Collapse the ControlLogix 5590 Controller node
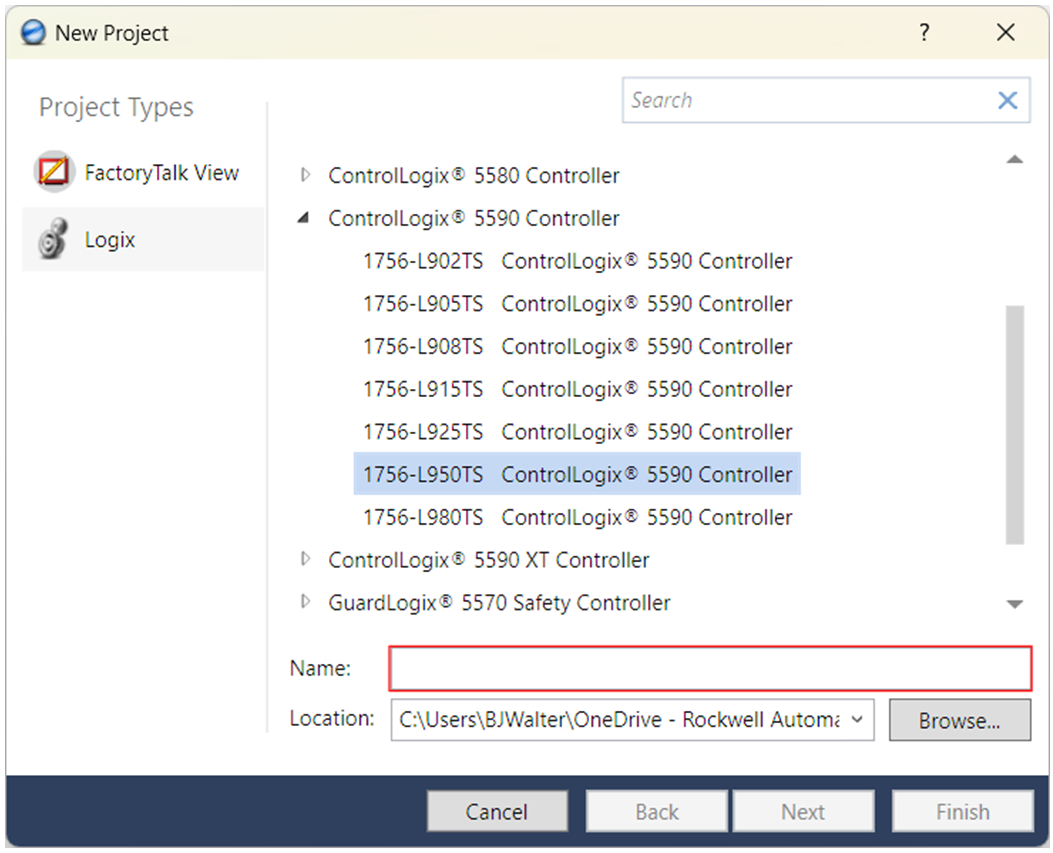This screenshot has height=853, width=1053. [303, 217]
